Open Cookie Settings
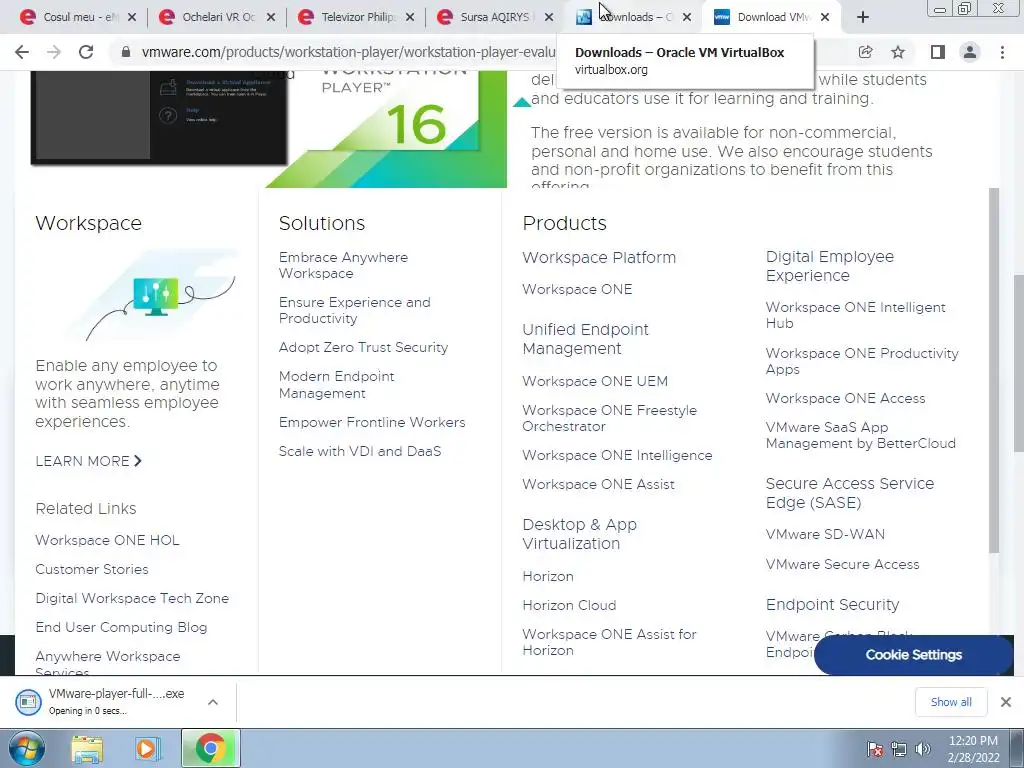 914,655
